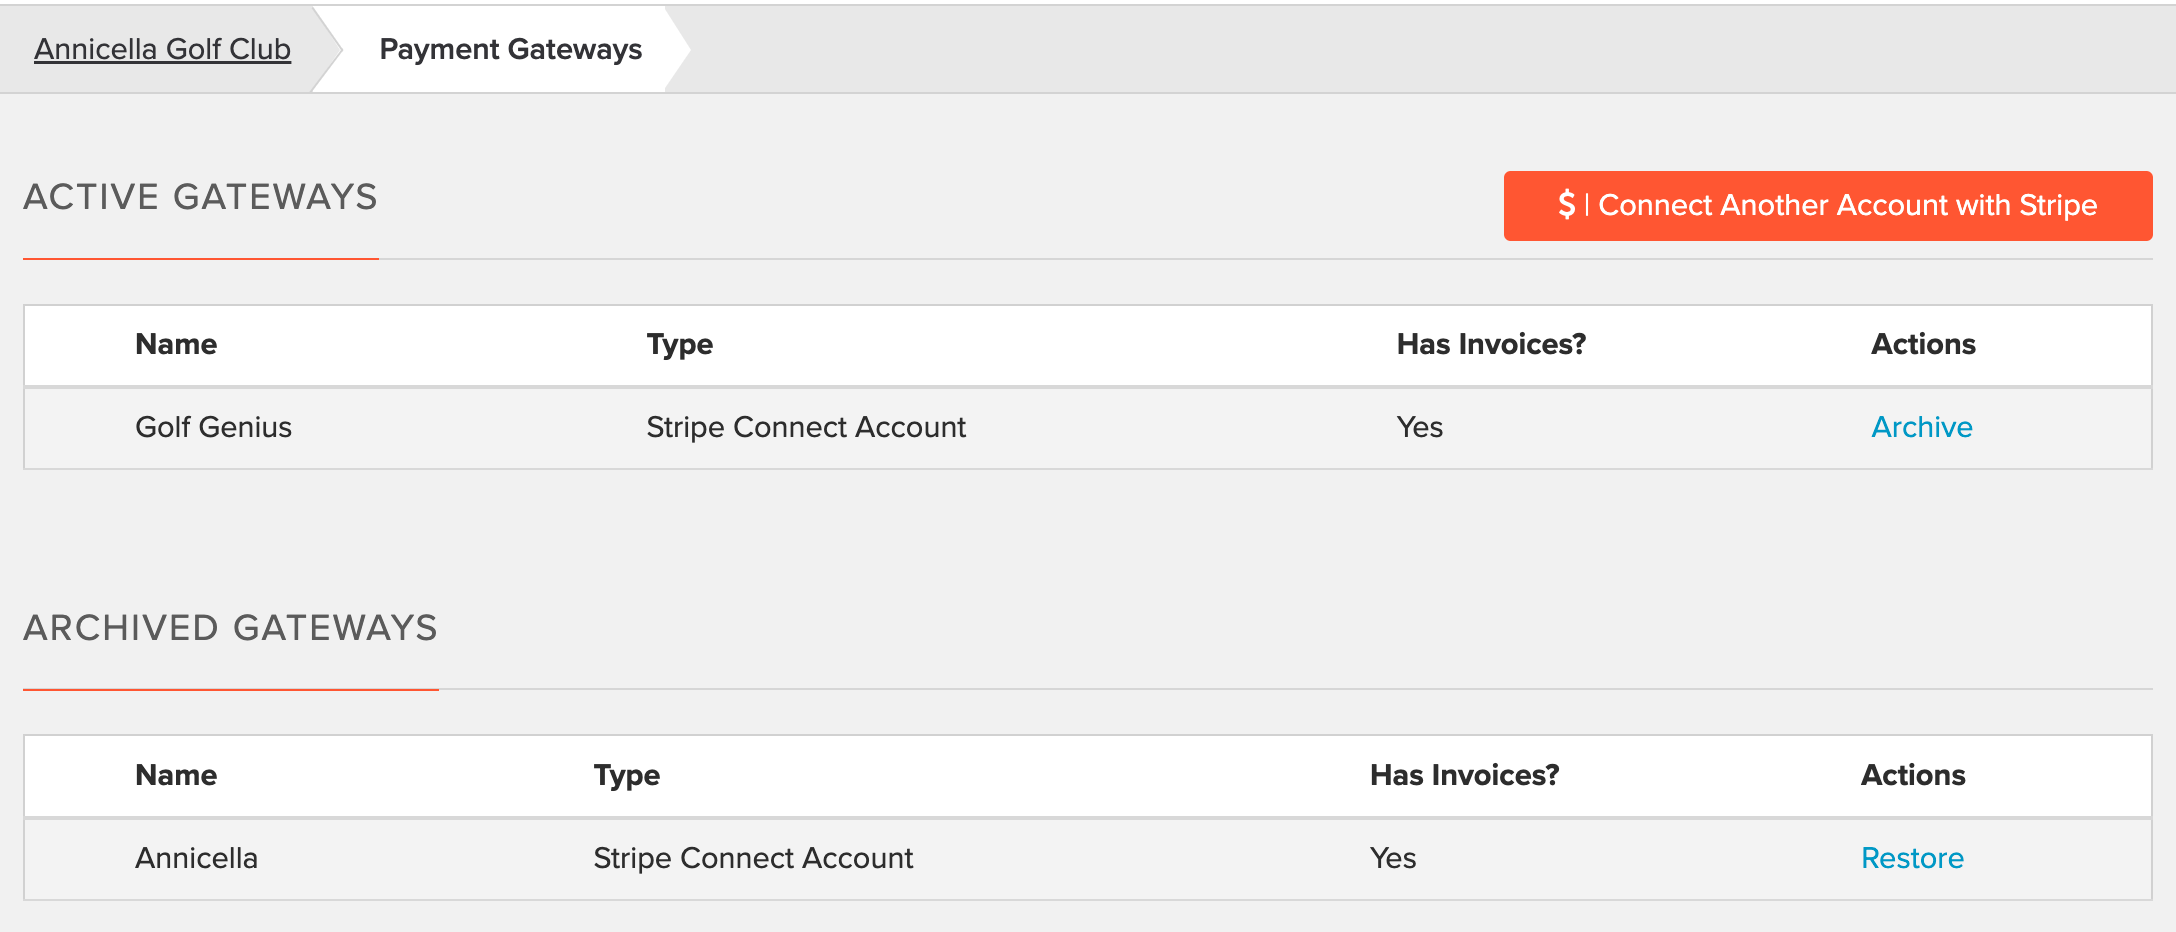
Task: Click Name column header in Active Gateways table
Action: [x=176, y=344]
